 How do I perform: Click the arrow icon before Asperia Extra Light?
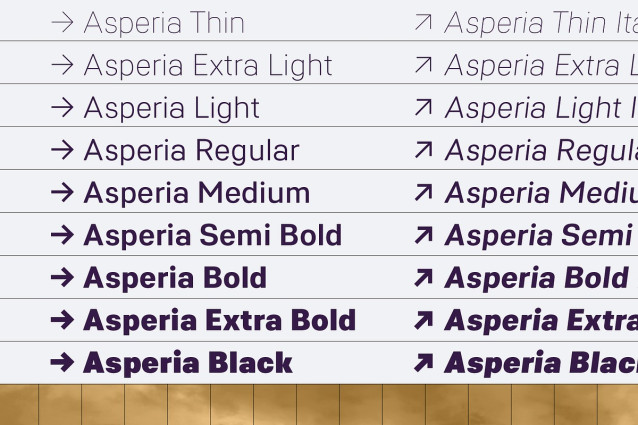62,66
